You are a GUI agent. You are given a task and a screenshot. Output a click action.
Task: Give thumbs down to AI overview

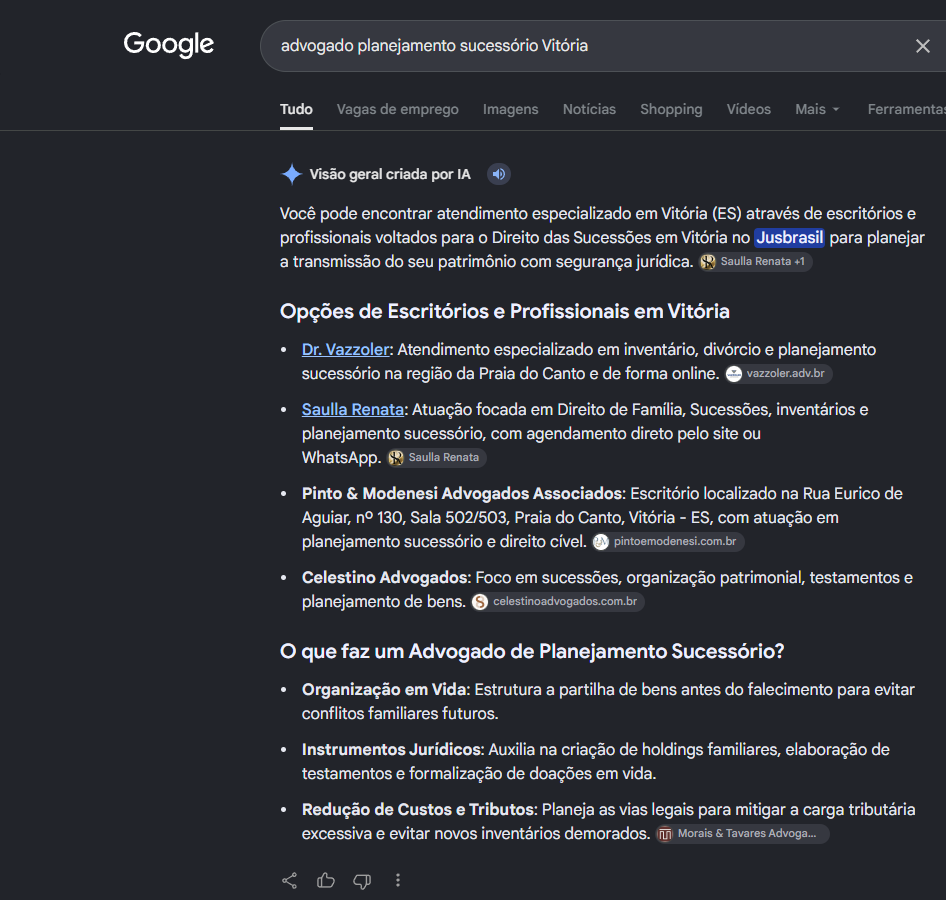click(362, 881)
